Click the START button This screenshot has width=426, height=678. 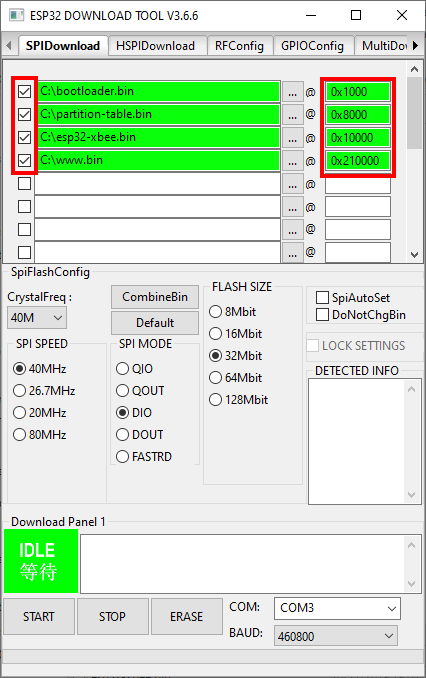39,617
